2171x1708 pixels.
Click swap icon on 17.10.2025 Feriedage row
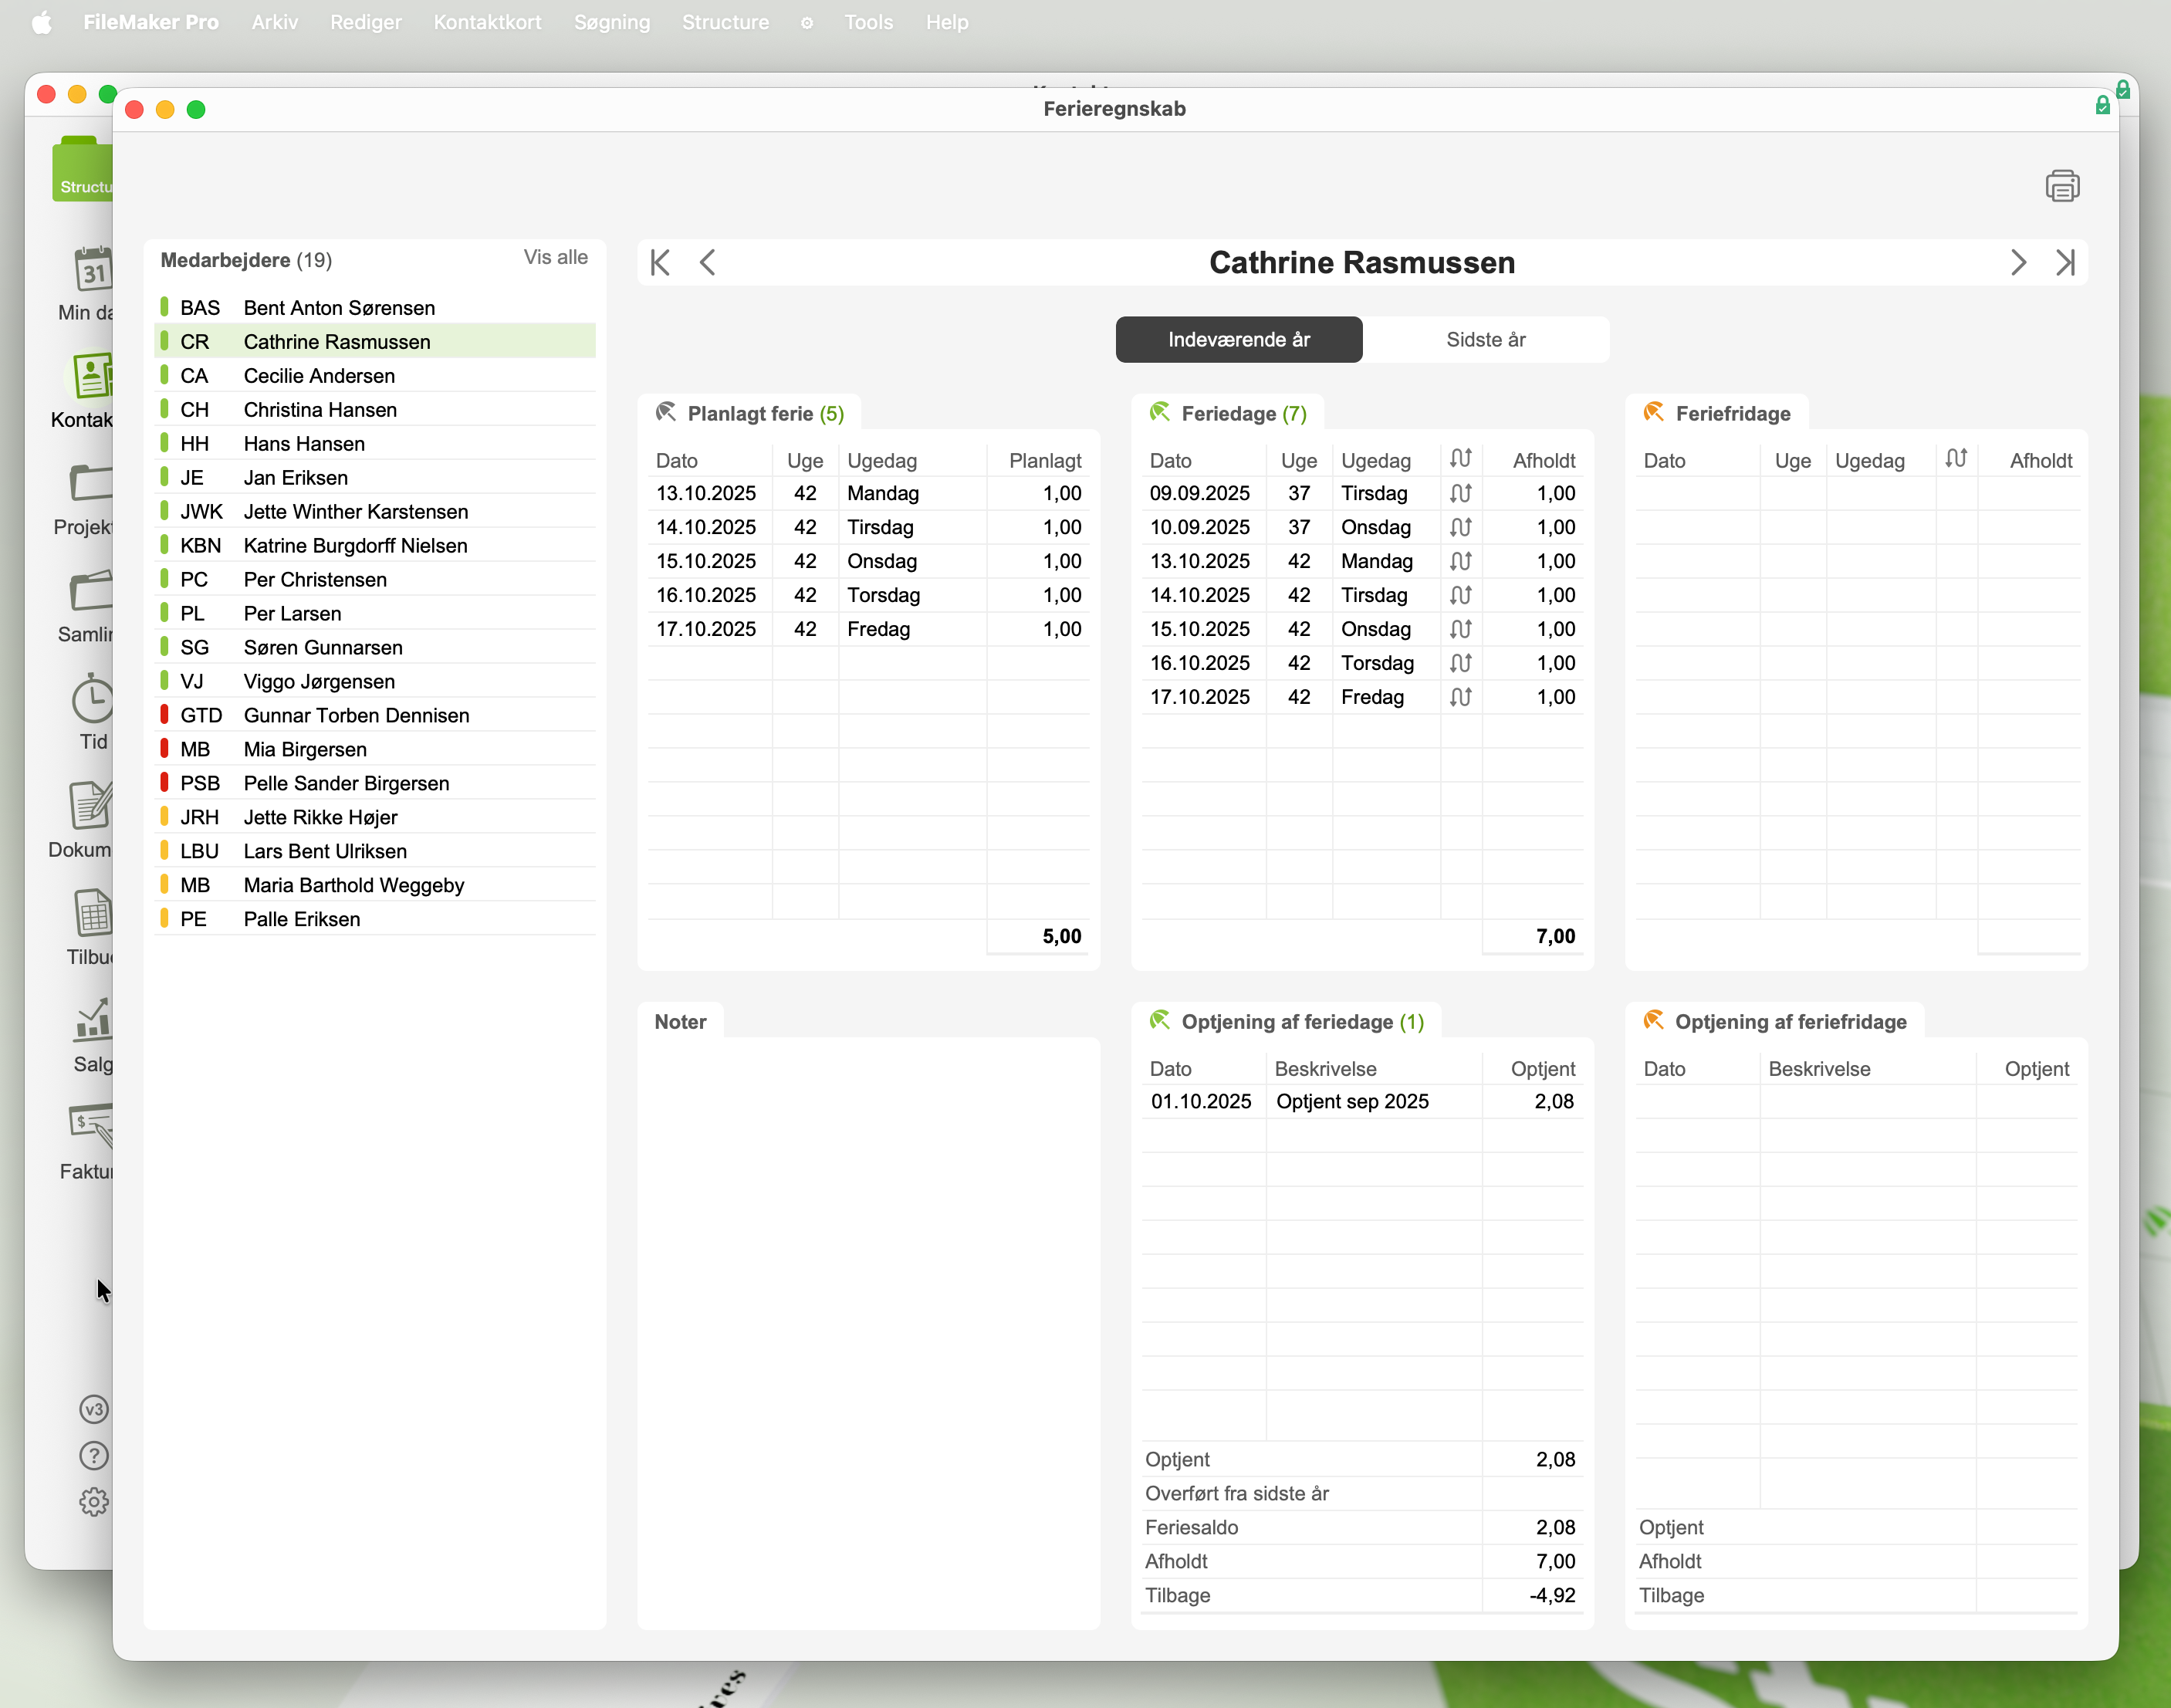coord(1460,697)
